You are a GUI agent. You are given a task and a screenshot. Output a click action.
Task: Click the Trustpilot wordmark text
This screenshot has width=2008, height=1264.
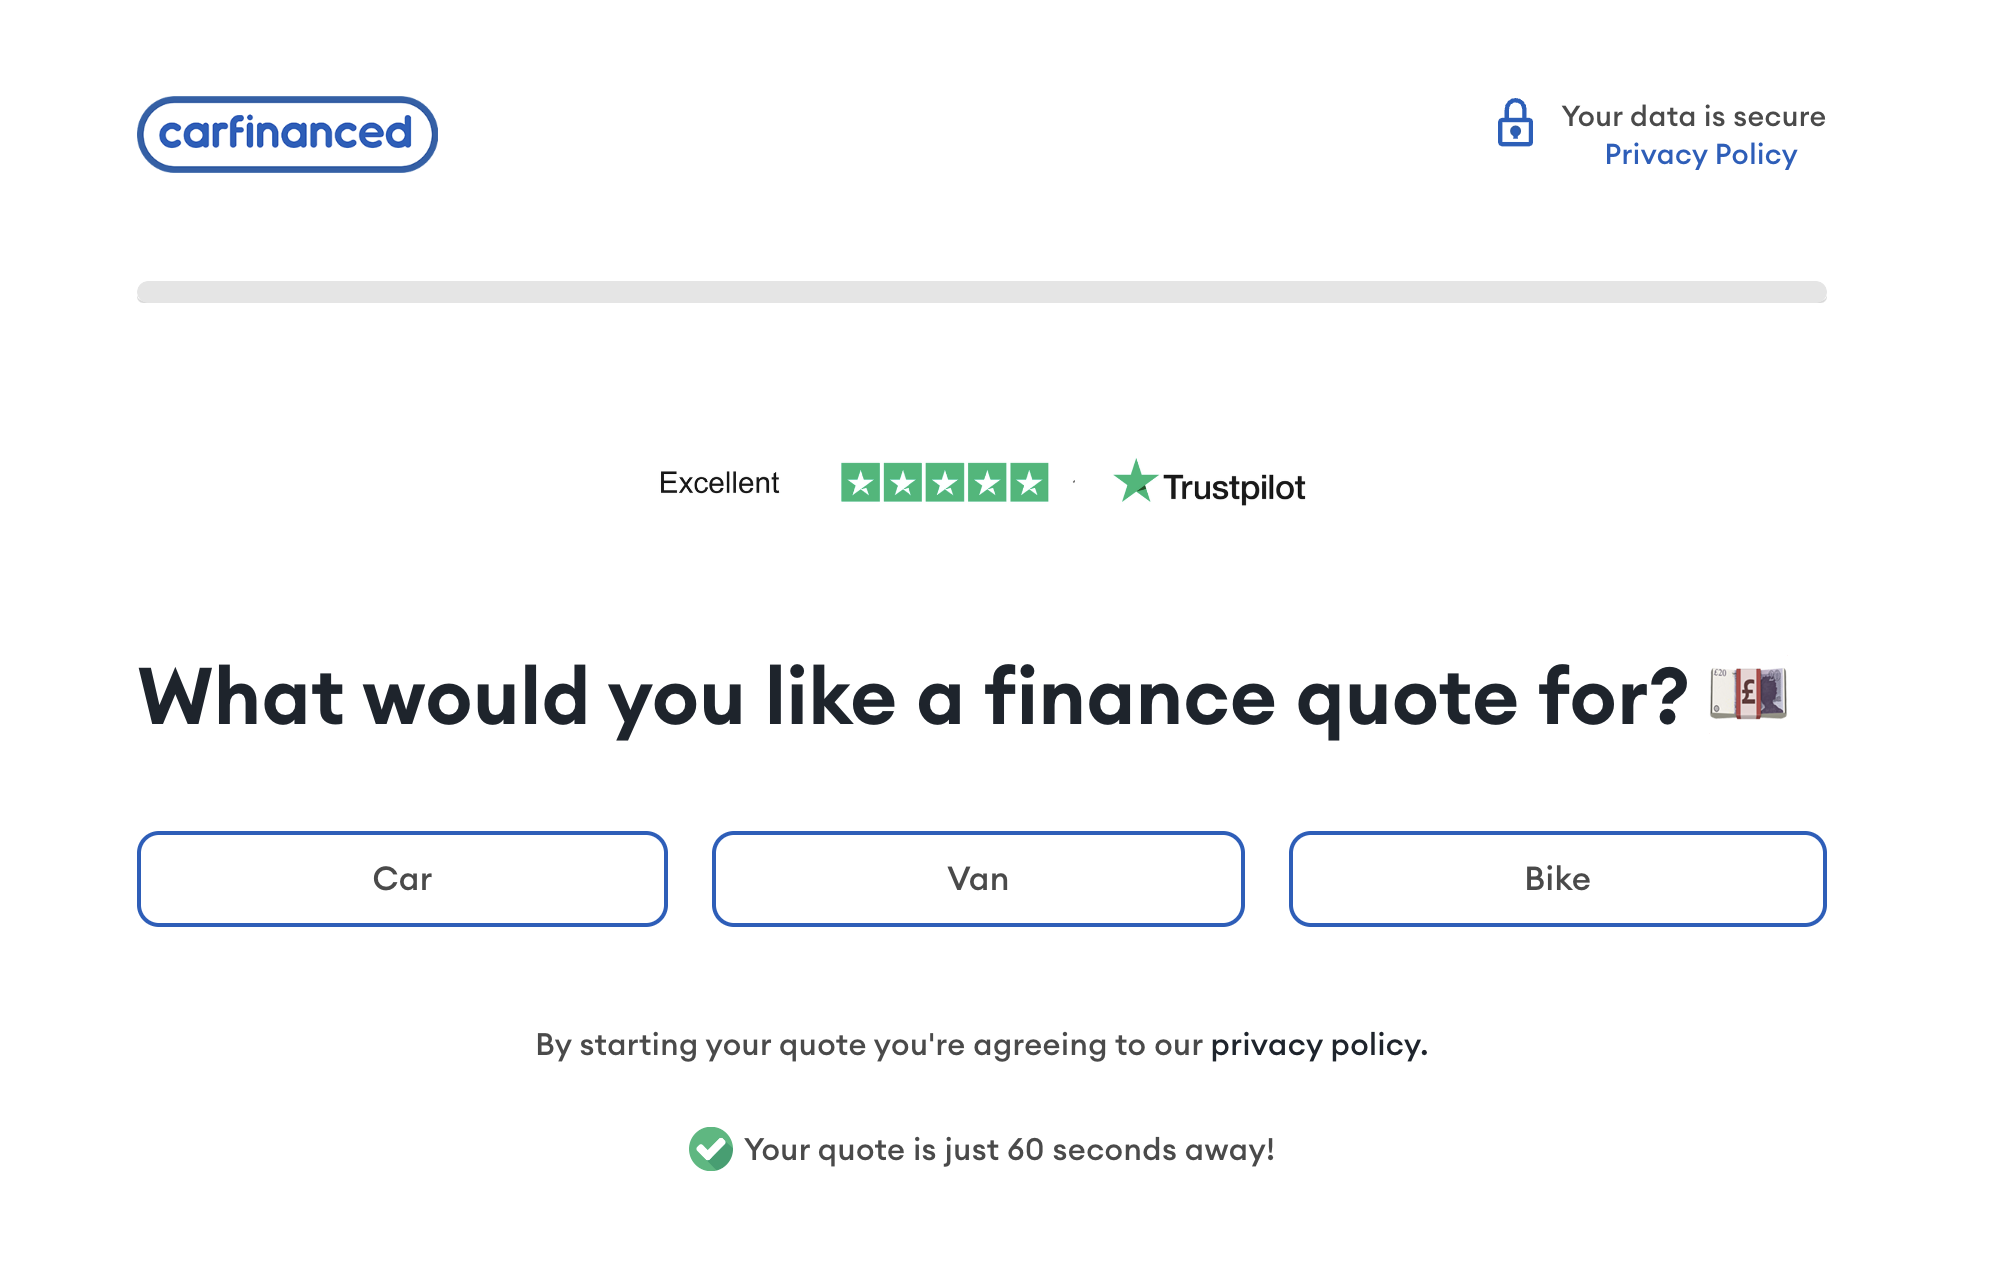tap(1235, 488)
